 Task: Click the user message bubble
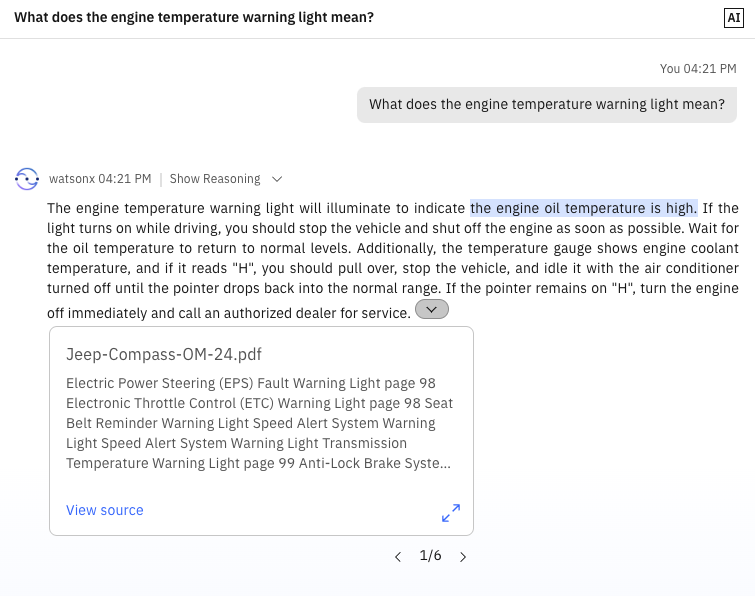547,104
